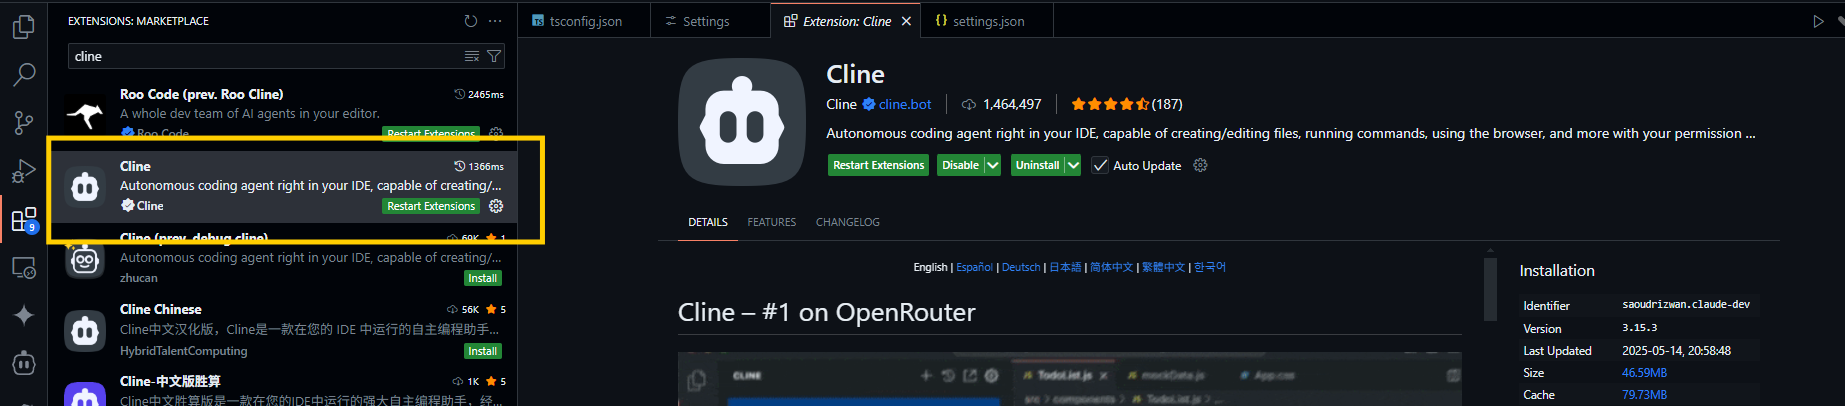This screenshot has height=406, width=1845.
Task: Open the Español readme link
Action: [975, 267]
